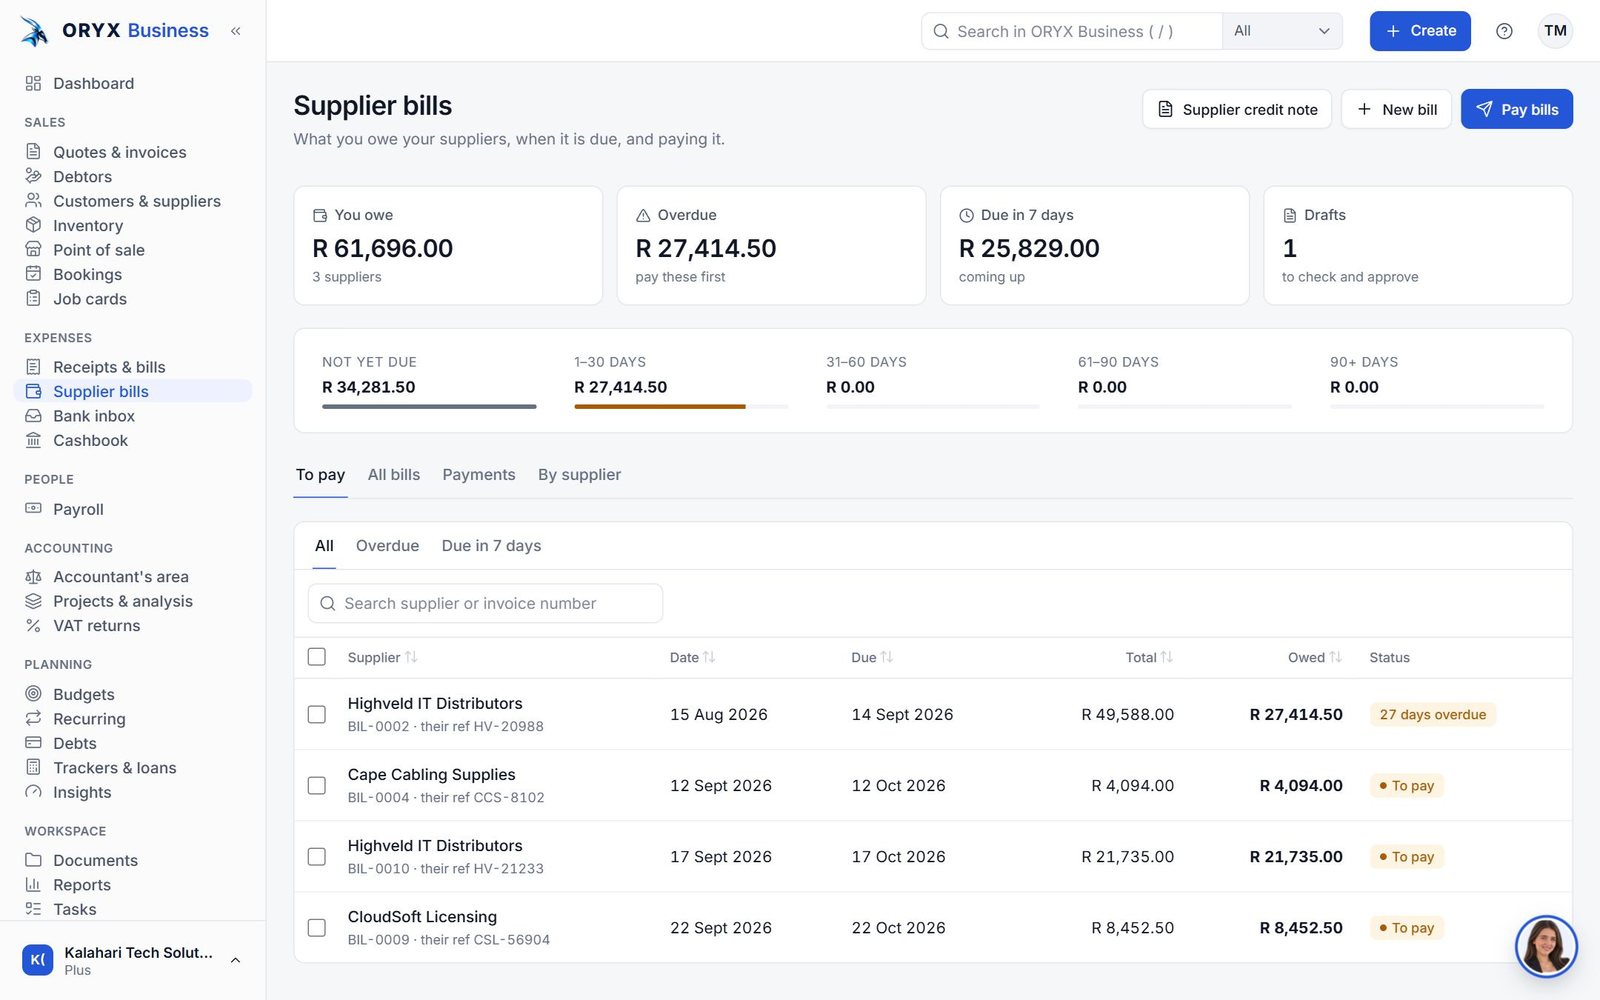Open VAT returns percent icon
This screenshot has width=1600, height=1000.
click(33, 626)
